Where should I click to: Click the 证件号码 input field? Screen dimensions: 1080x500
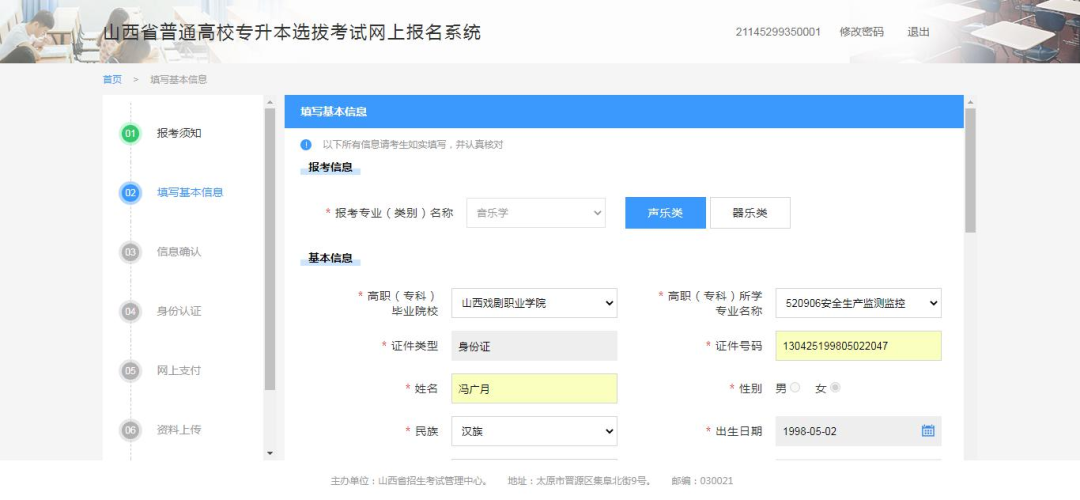(858, 346)
